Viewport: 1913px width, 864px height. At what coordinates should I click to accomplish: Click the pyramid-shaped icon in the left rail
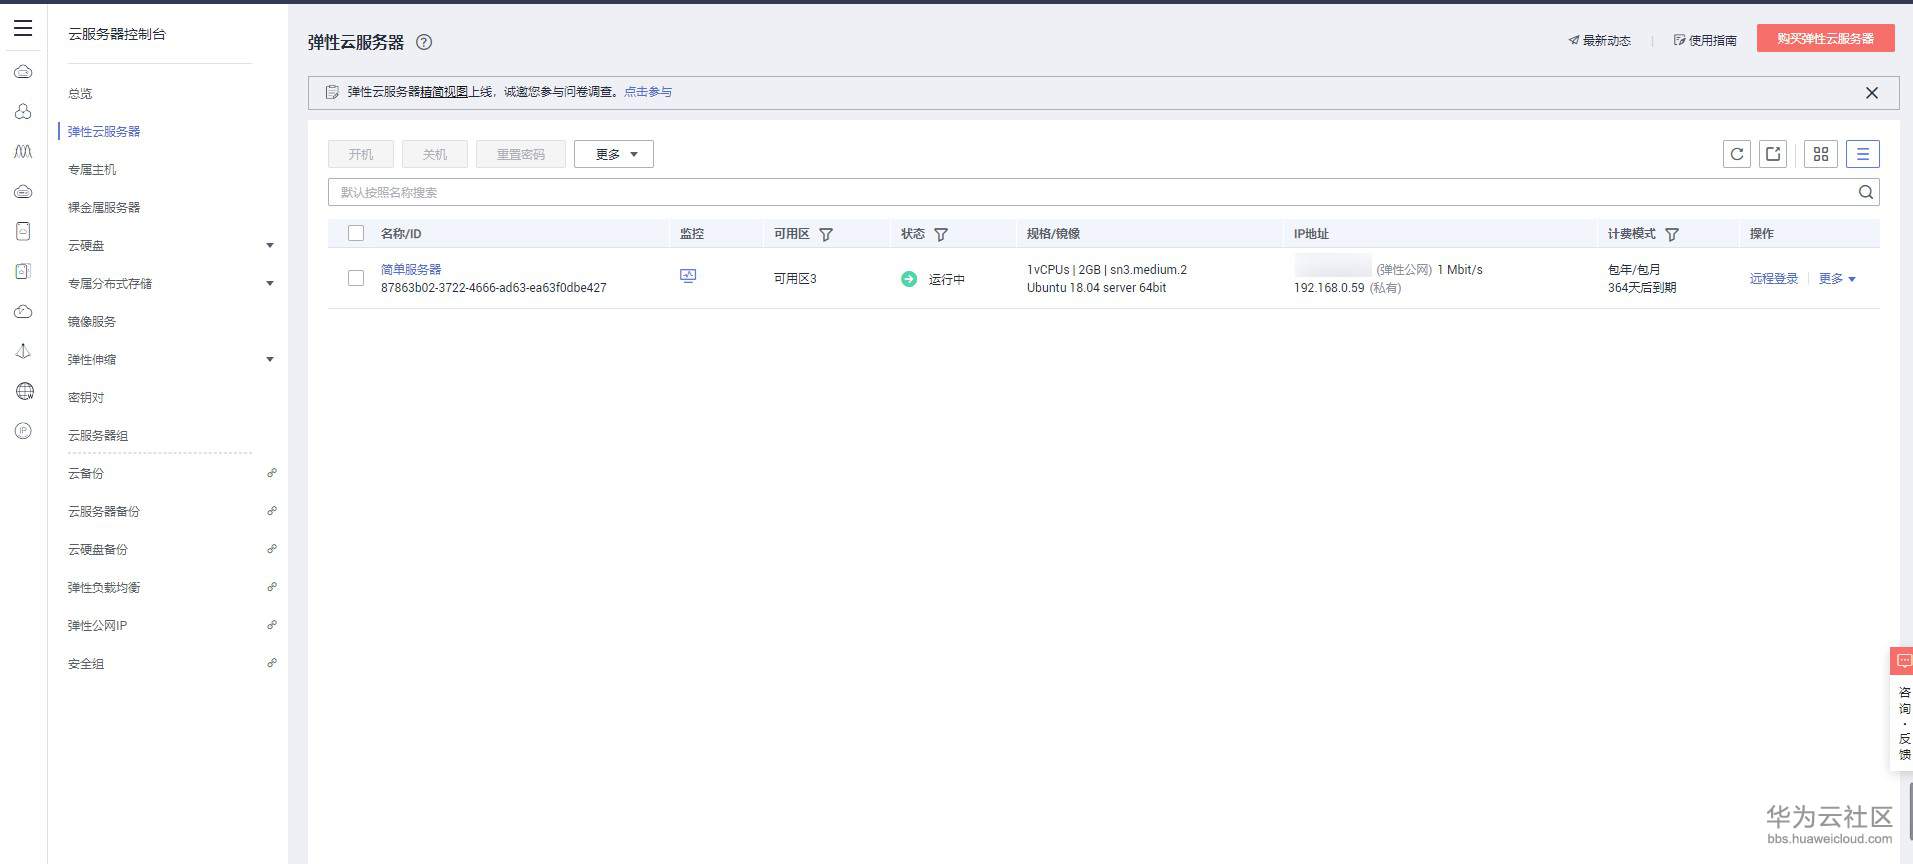coord(23,351)
